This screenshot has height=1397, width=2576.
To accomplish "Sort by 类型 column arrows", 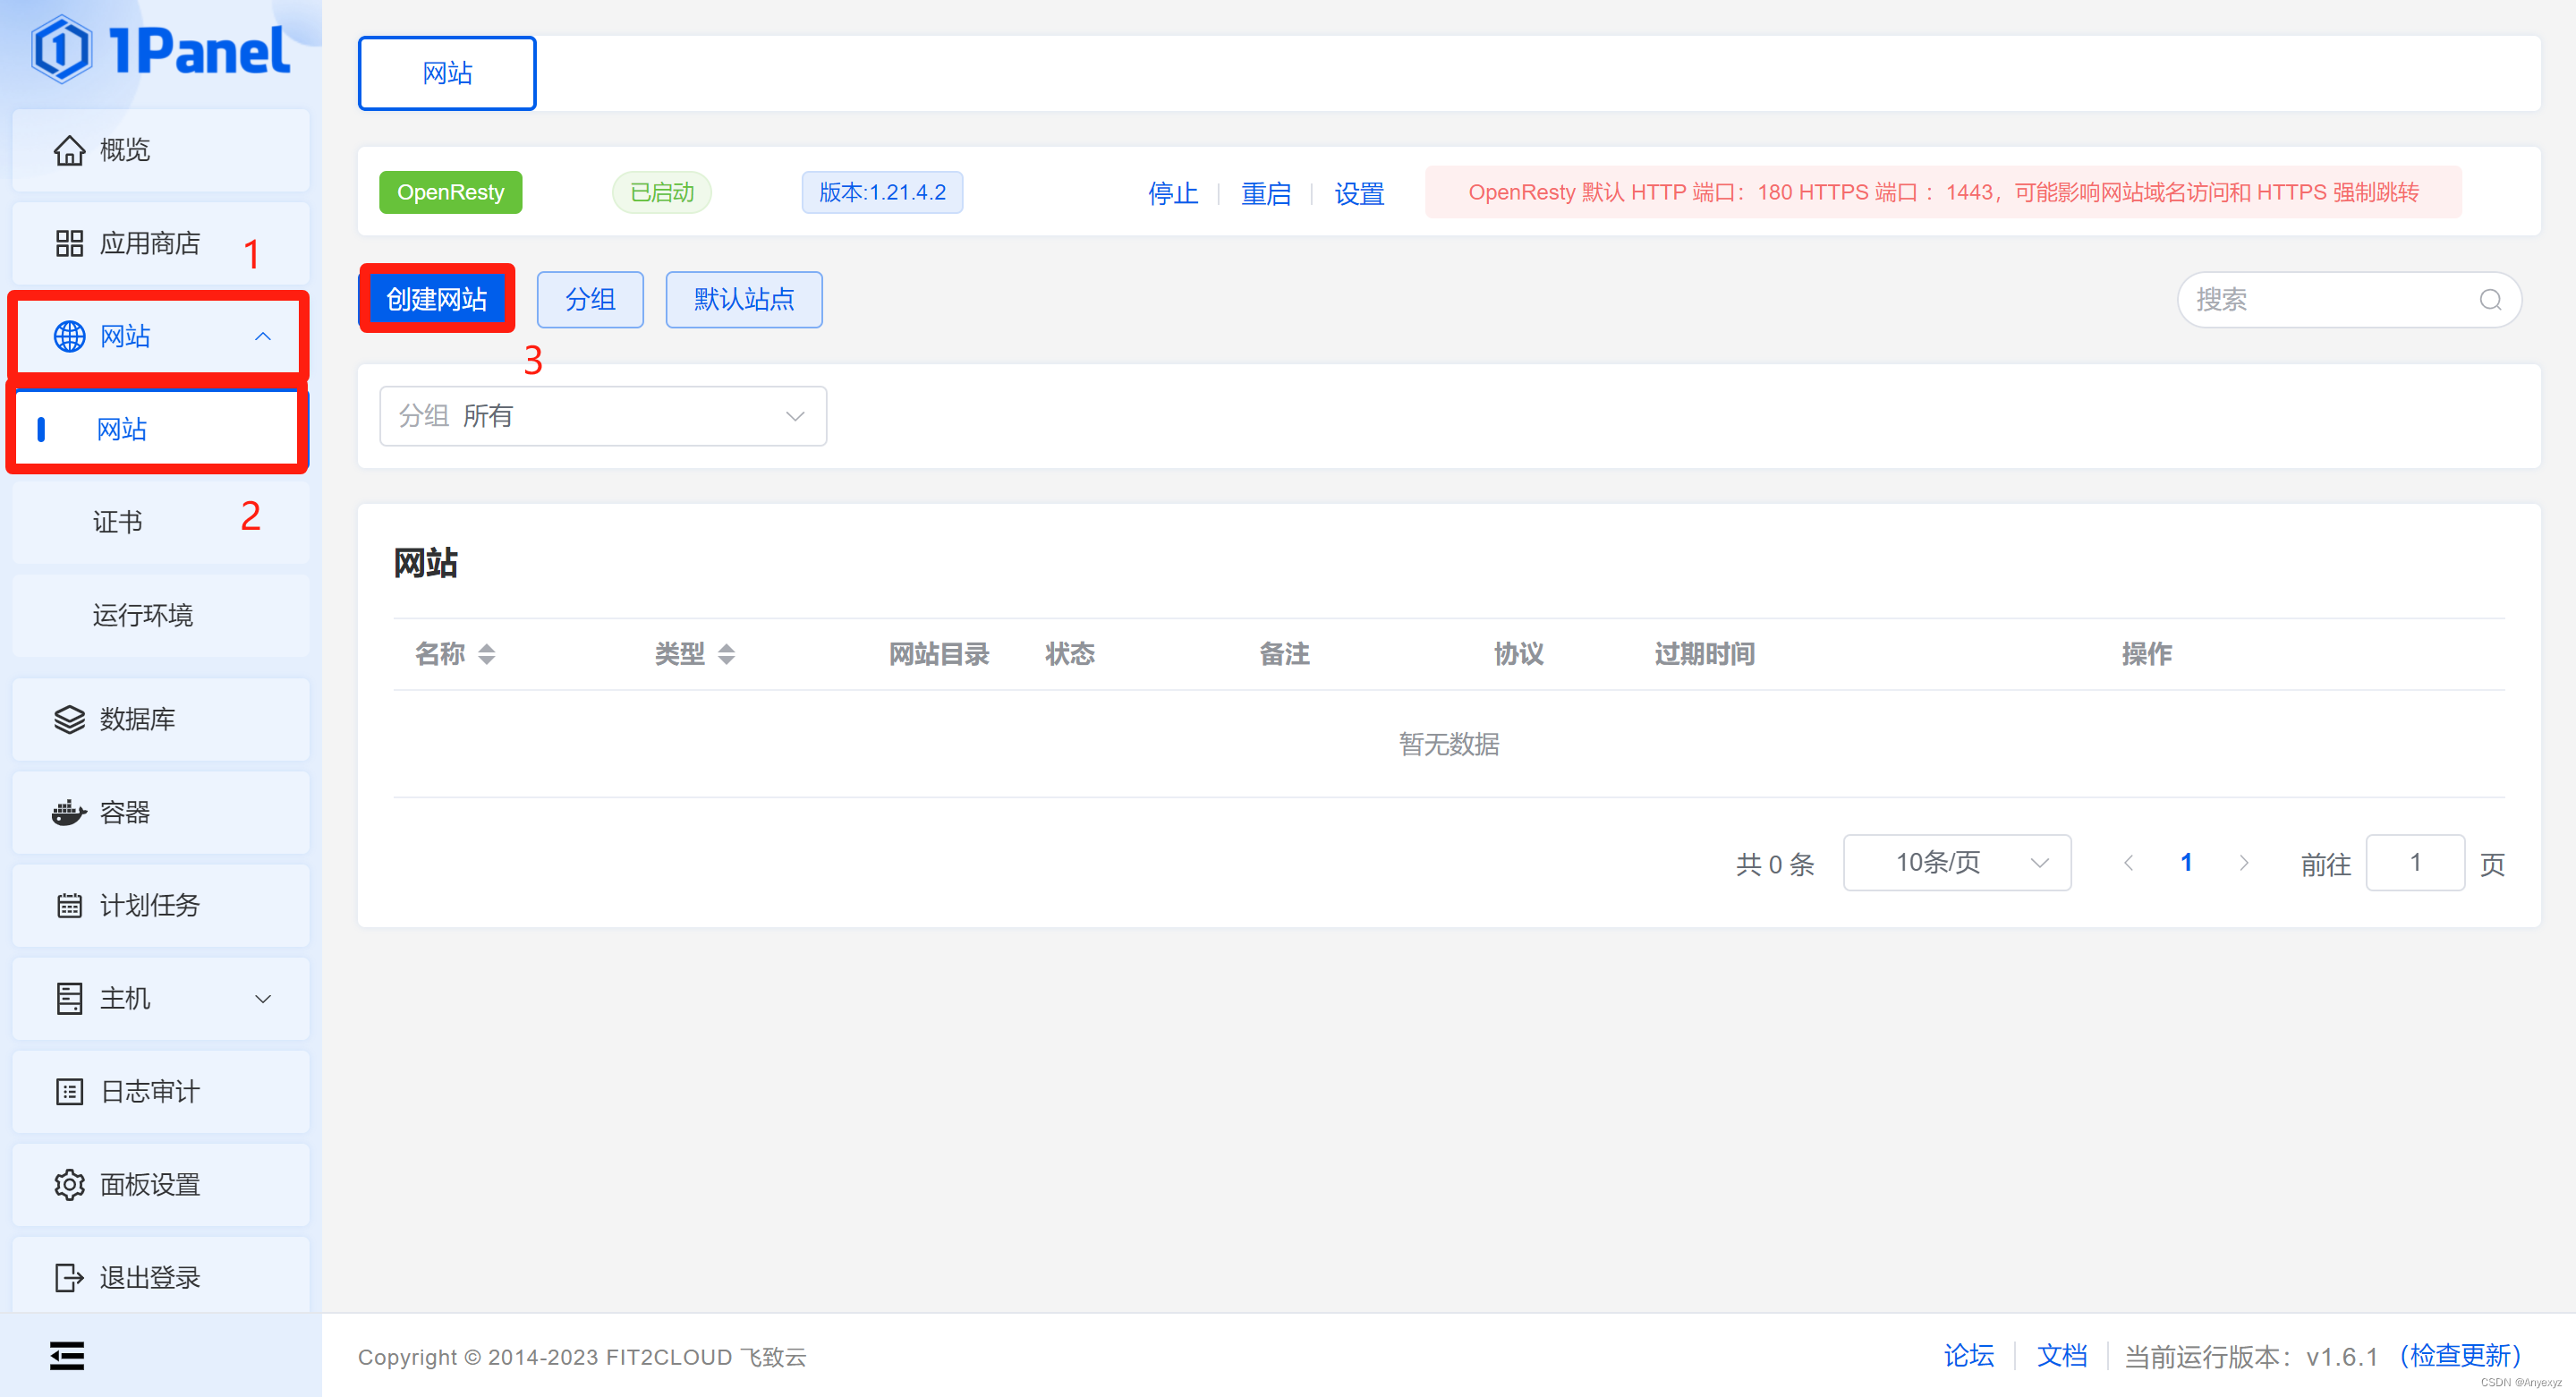I will pos(727,654).
